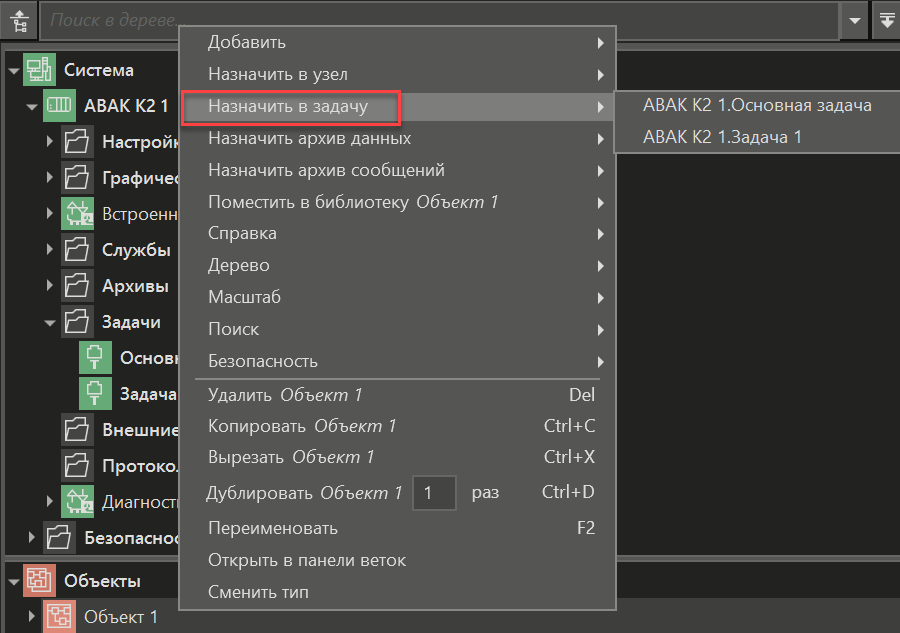The width and height of the screenshot is (900, 633).
Task: Expand the Графические tree folder
Action: (x=50, y=177)
